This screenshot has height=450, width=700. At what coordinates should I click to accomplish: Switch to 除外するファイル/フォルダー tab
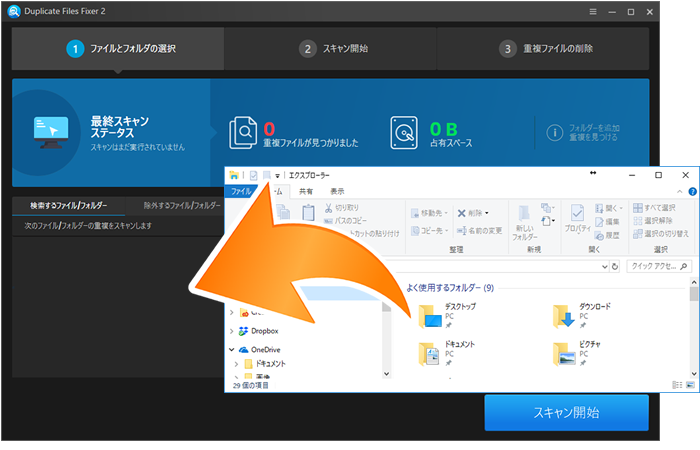(182, 205)
